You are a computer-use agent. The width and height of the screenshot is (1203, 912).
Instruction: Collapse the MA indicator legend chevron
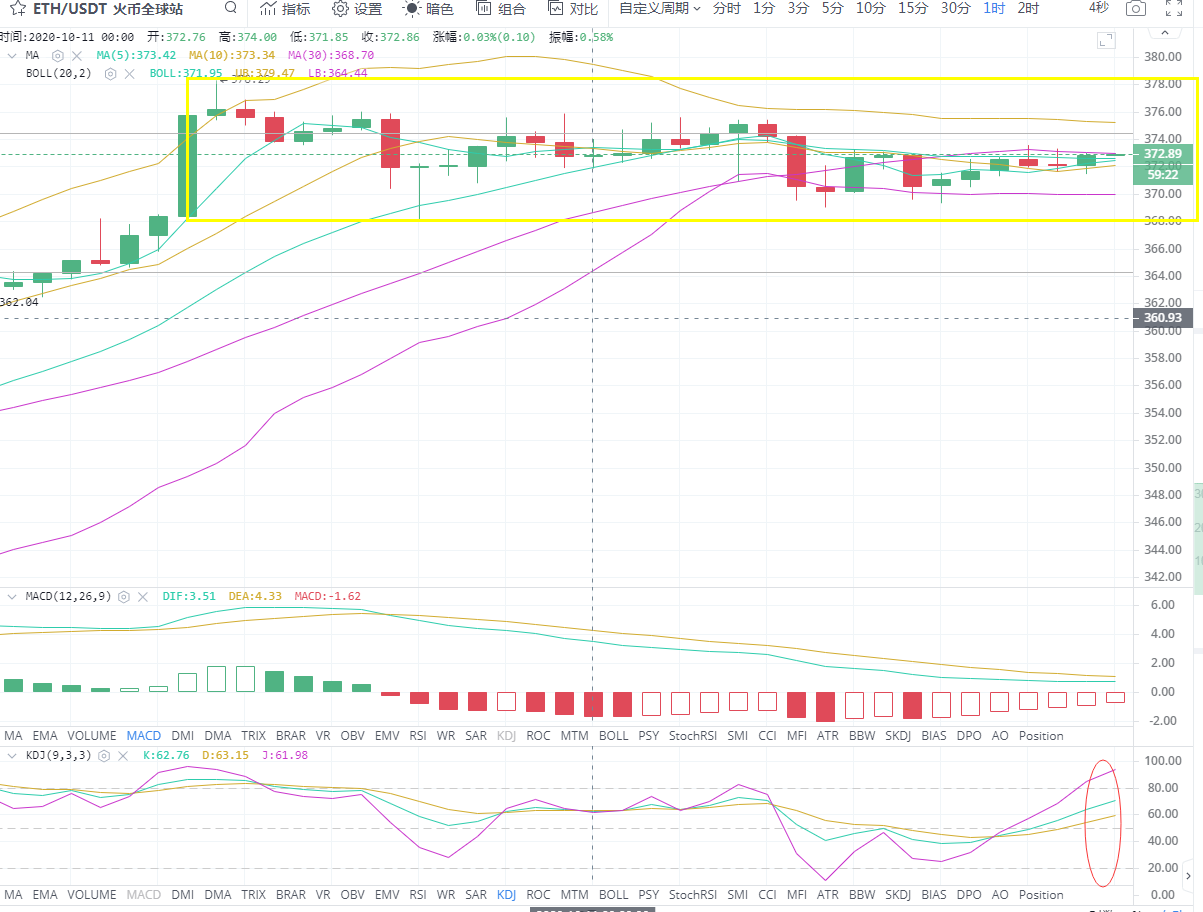12,55
